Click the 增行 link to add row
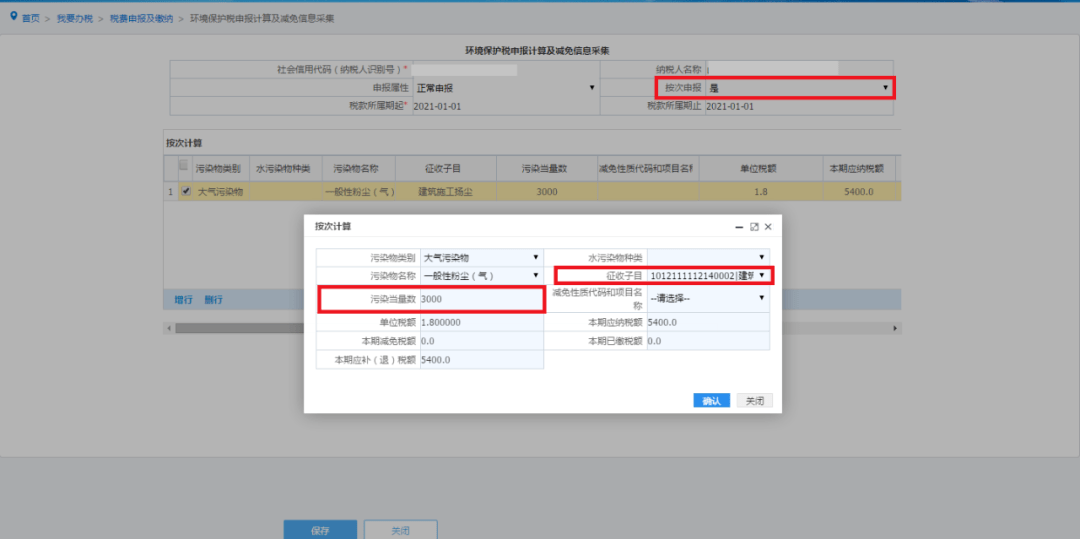 [x=183, y=300]
